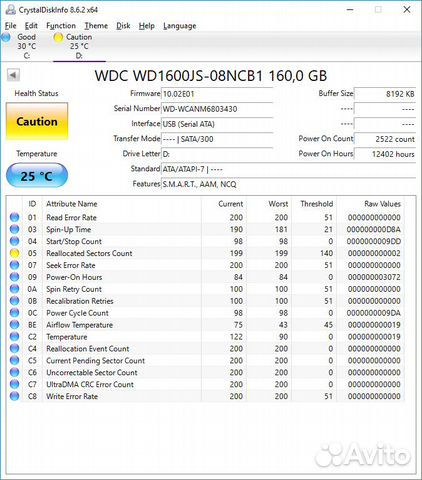
Task: Click the Transfer Mode field SATA/300
Action: click(217, 139)
